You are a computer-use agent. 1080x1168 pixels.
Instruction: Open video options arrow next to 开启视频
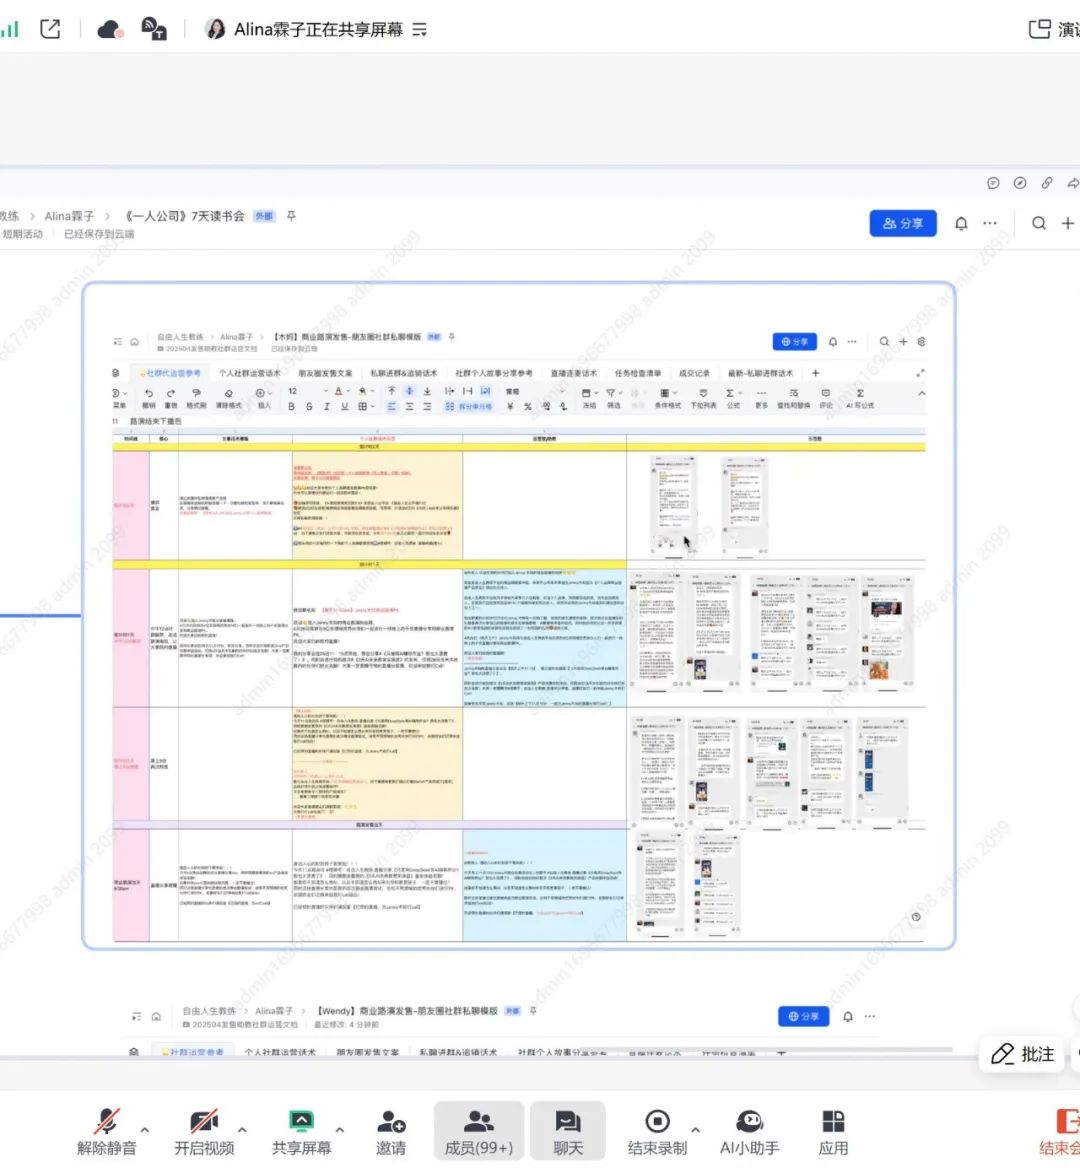(x=242, y=1129)
